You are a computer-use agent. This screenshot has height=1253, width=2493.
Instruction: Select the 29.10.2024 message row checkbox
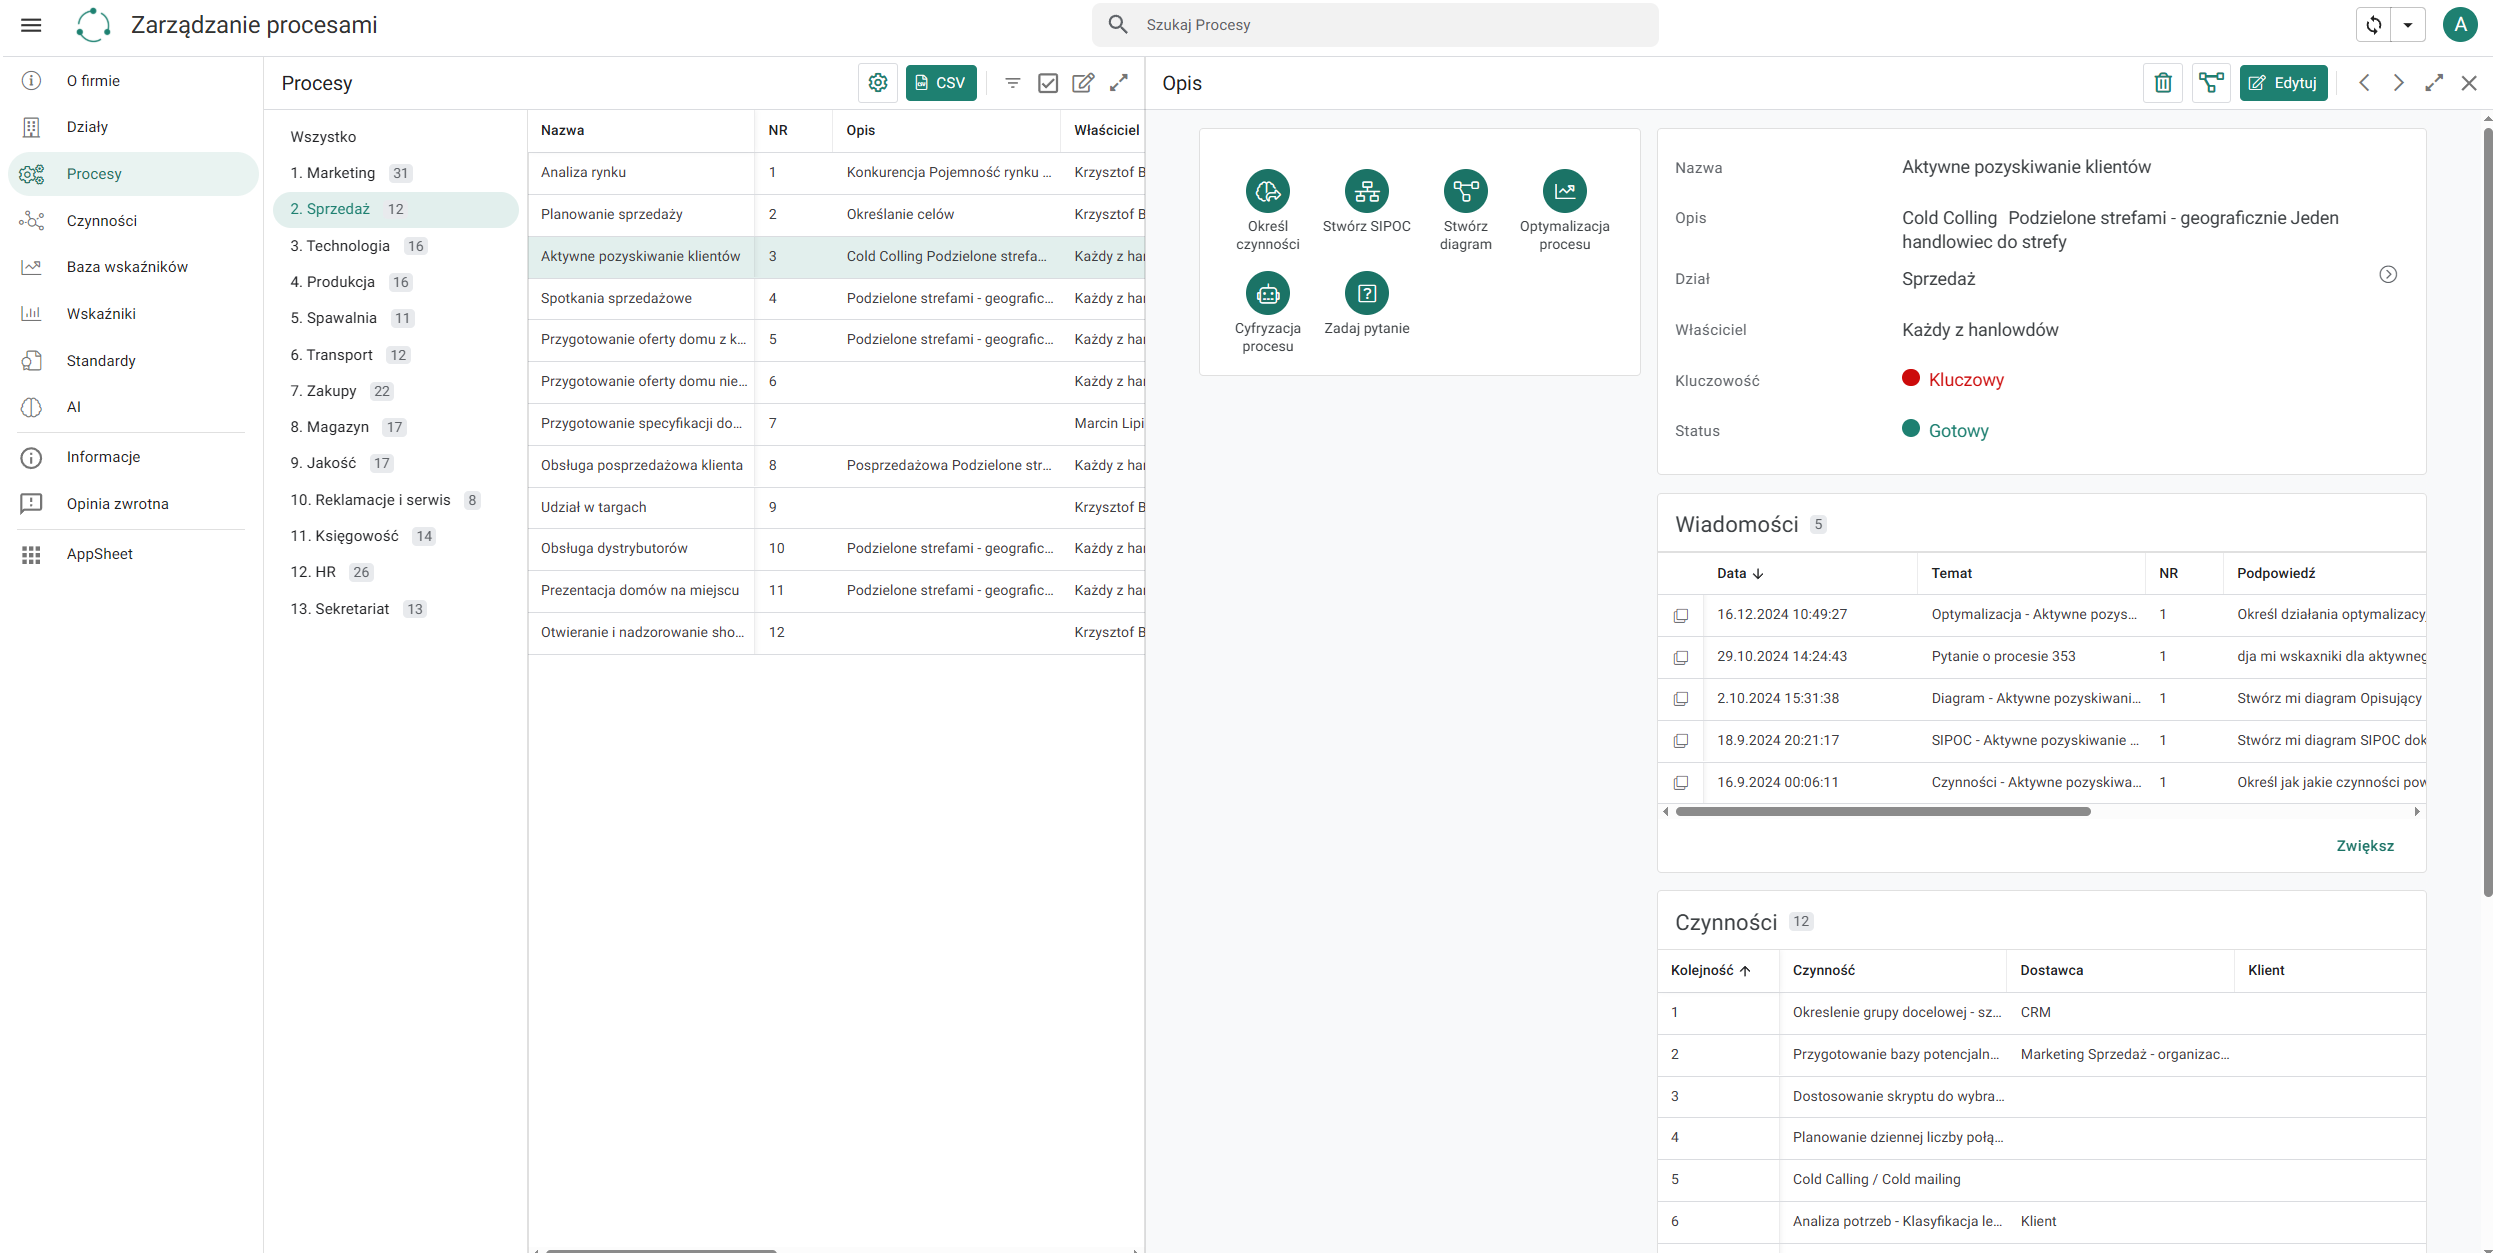1680,657
